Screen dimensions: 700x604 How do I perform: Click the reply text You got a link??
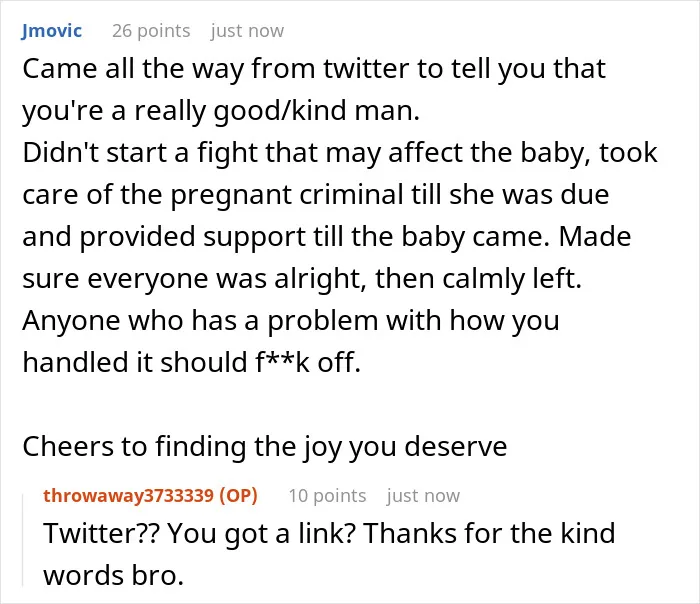coord(261,533)
